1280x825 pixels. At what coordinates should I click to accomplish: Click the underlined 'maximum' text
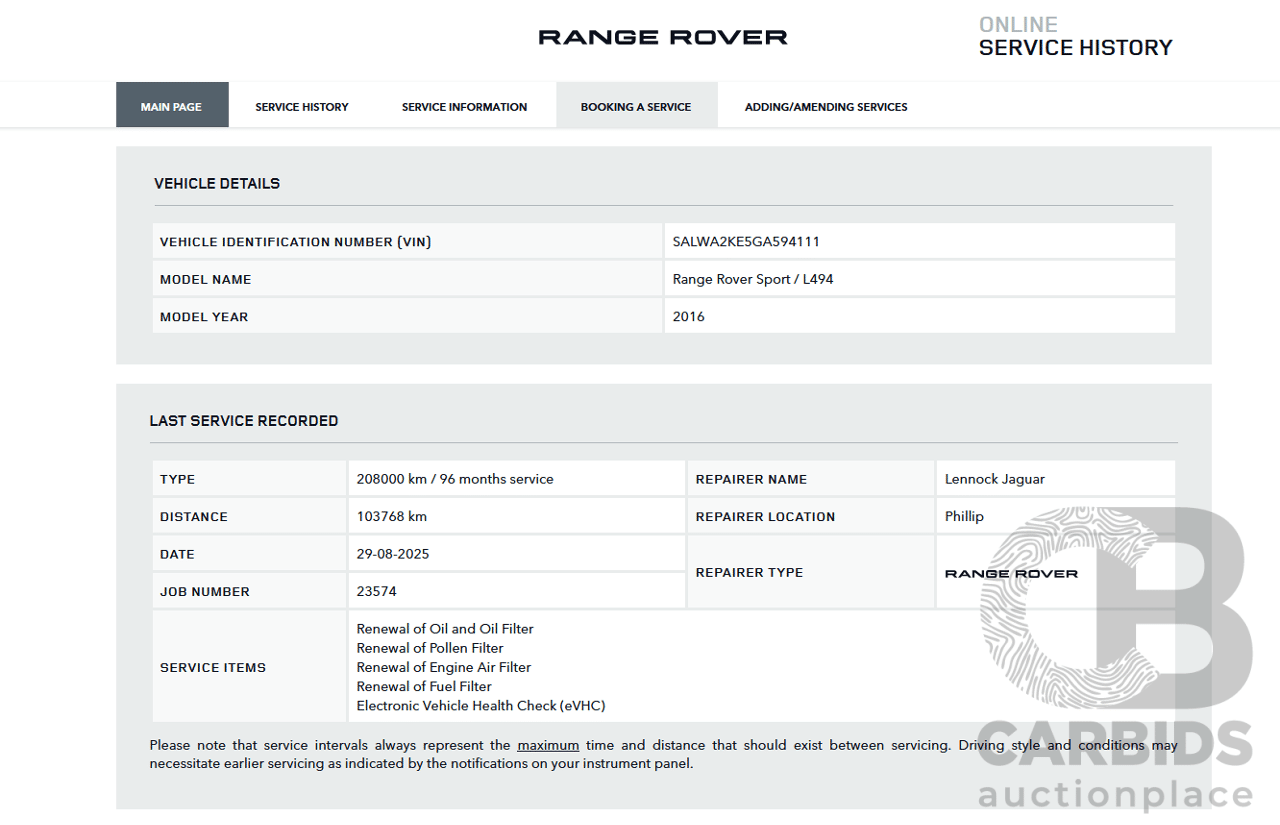[548, 745]
